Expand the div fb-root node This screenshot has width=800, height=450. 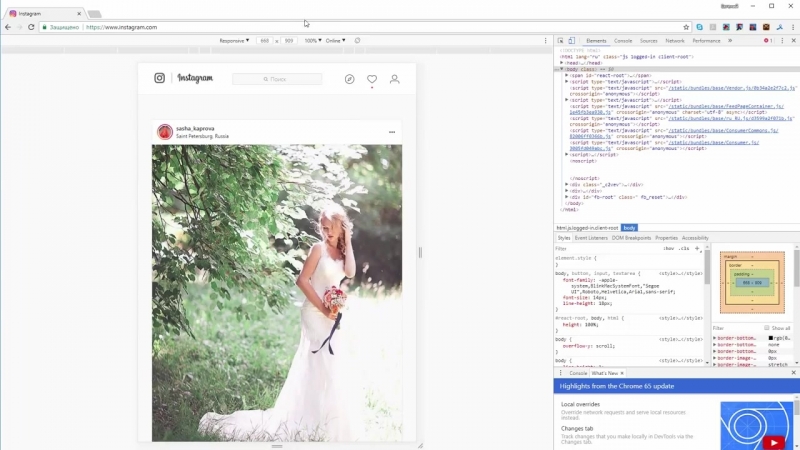(567, 197)
